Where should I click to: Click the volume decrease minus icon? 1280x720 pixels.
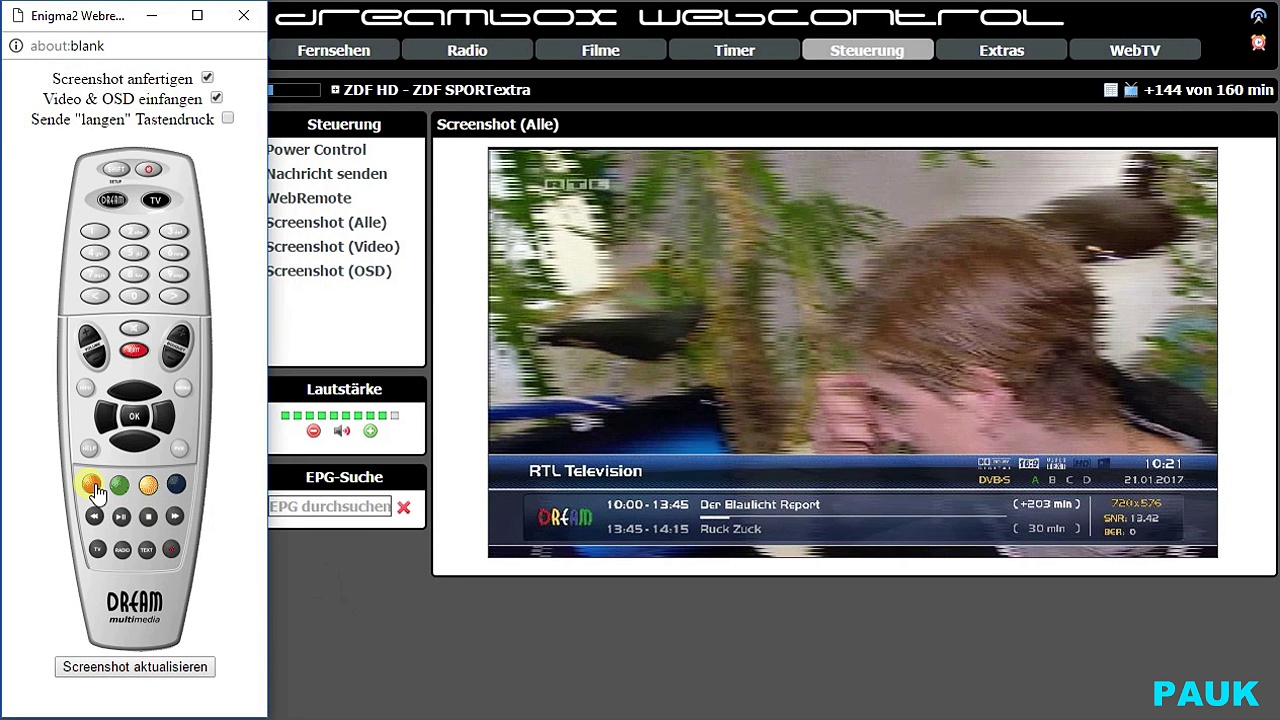tap(314, 431)
